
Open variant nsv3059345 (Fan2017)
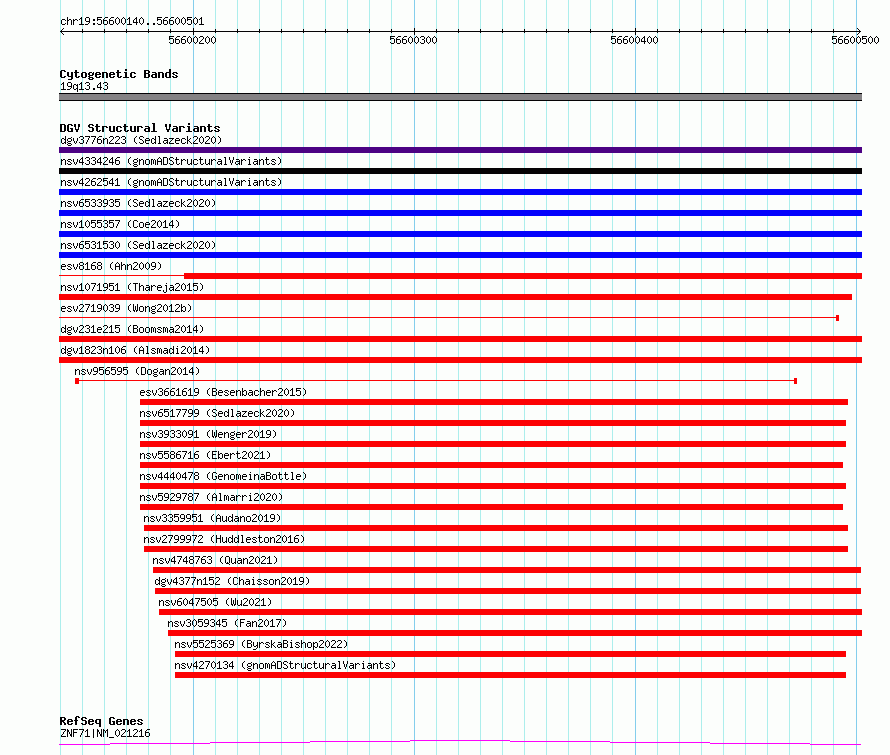[x=227, y=623]
